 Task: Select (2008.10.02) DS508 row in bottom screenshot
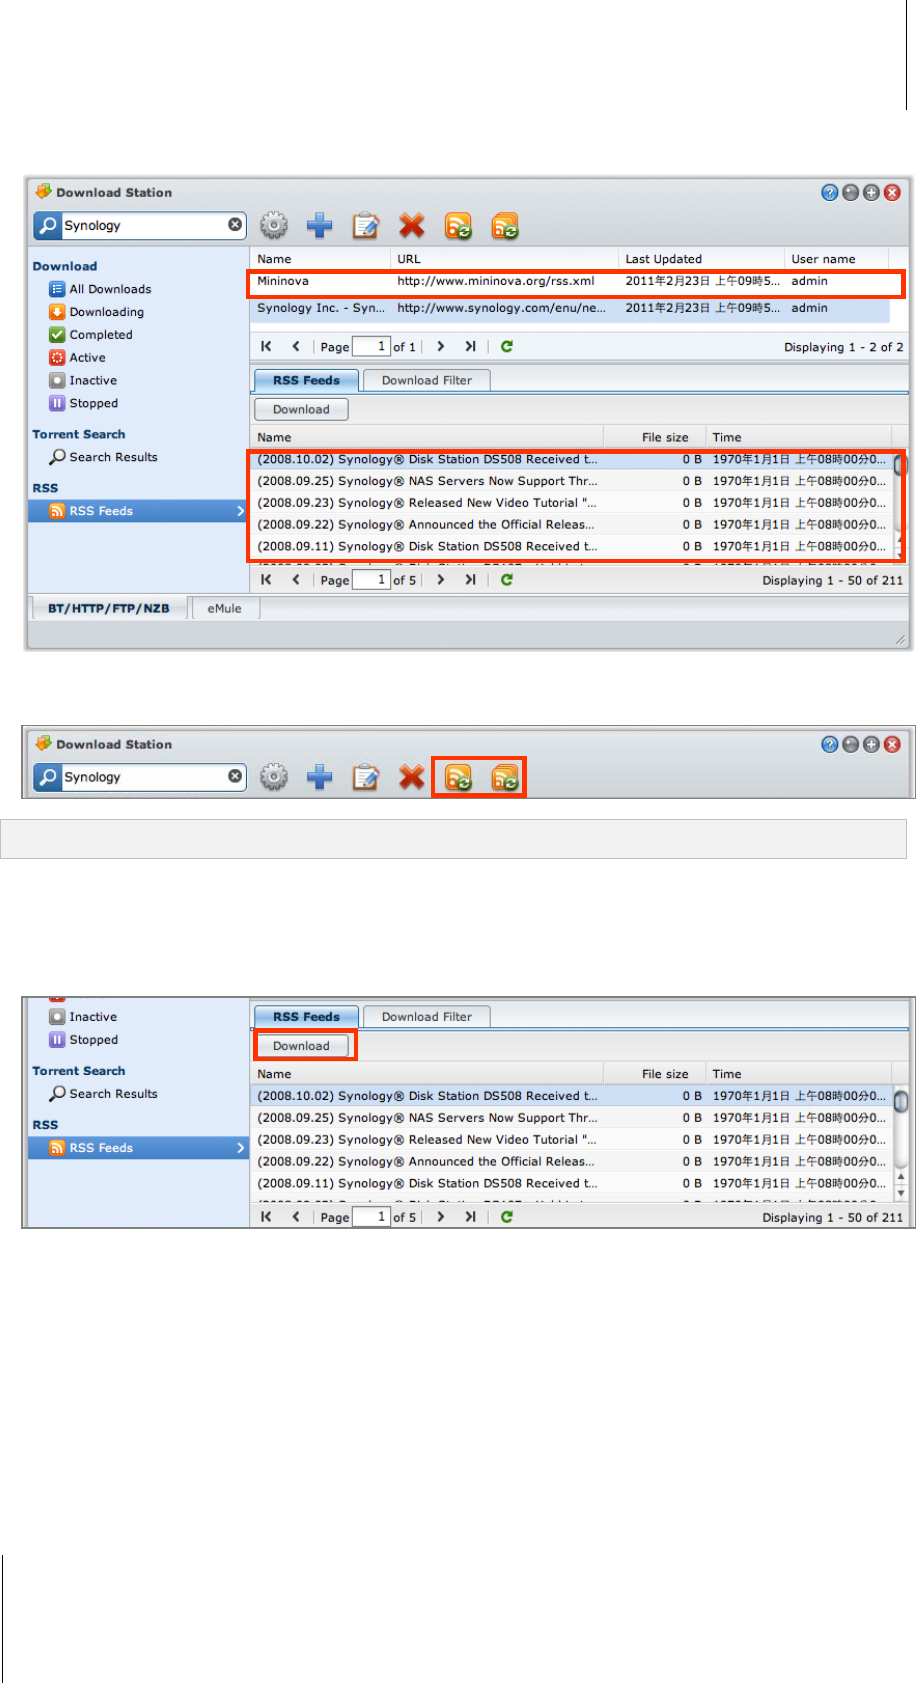(571, 1096)
